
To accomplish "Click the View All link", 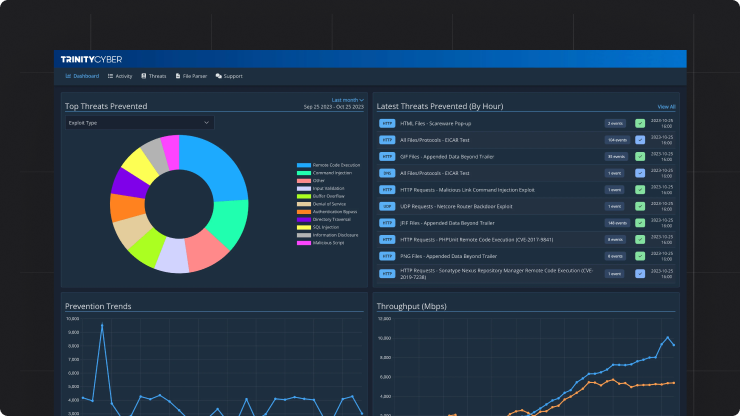I will [666, 107].
